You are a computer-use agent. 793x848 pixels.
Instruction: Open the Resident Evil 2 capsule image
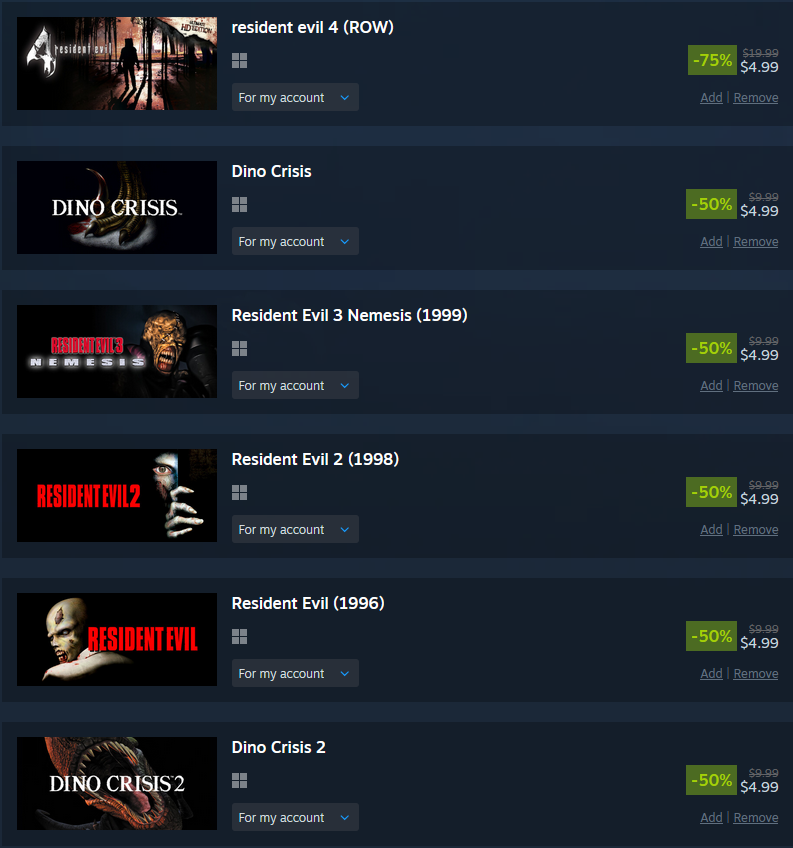[117, 495]
